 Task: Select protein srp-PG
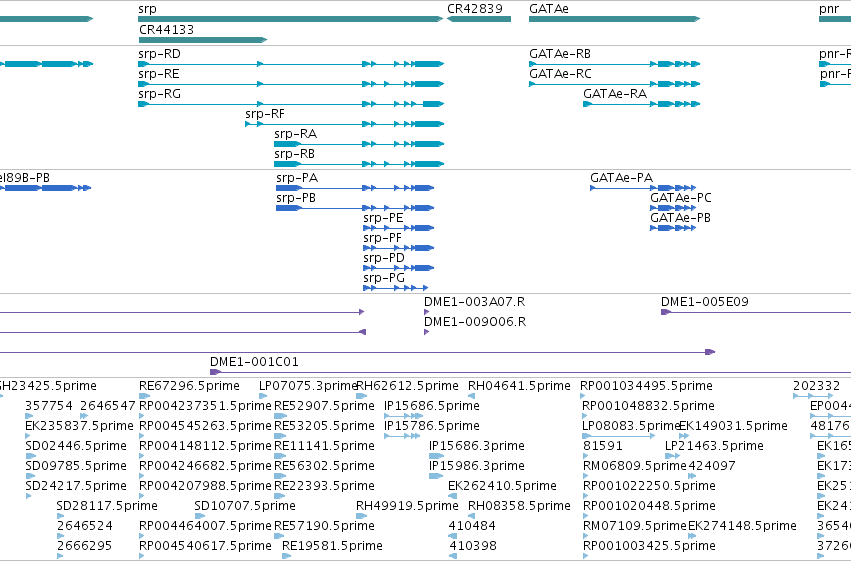pos(396,288)
